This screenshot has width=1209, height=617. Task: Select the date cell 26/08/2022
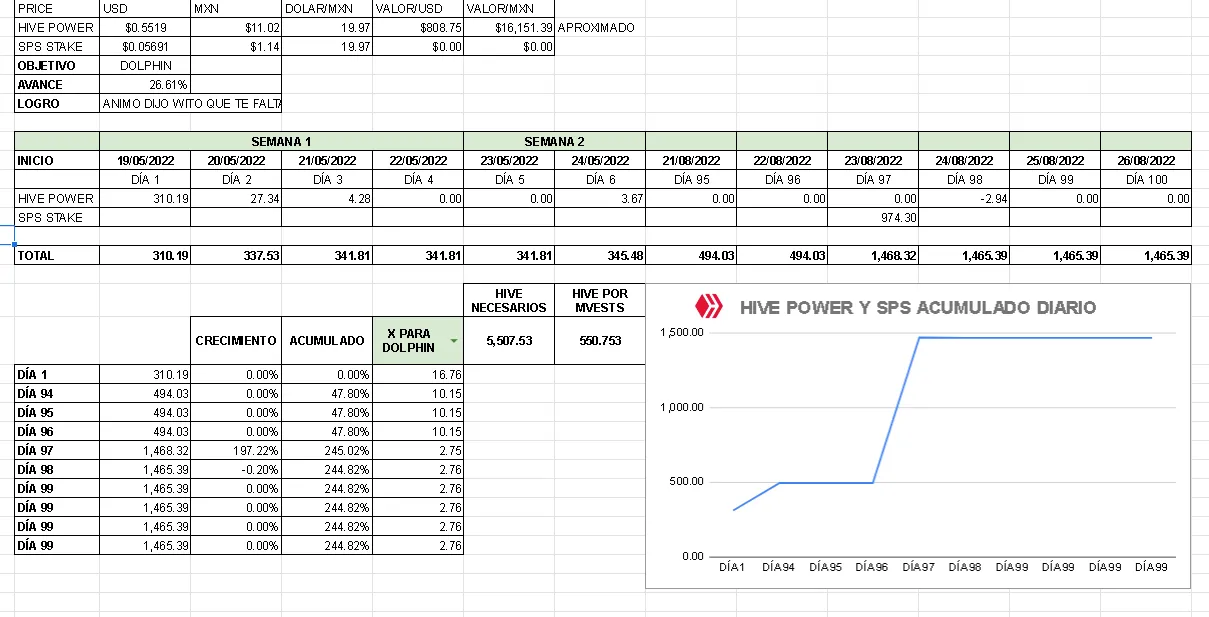[x=1146, y=160]
